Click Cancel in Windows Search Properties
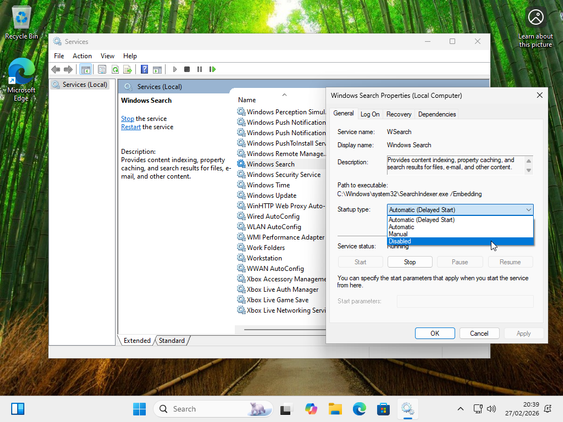Viewport: 563px width, 422px height. coord(479,333)
